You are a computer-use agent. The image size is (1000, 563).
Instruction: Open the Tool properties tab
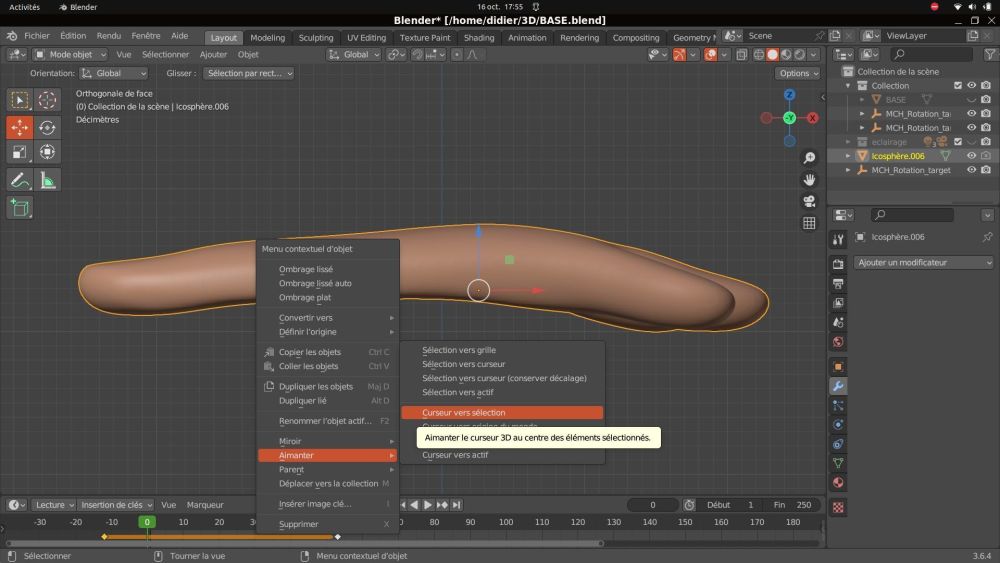[x=838, y=239]
